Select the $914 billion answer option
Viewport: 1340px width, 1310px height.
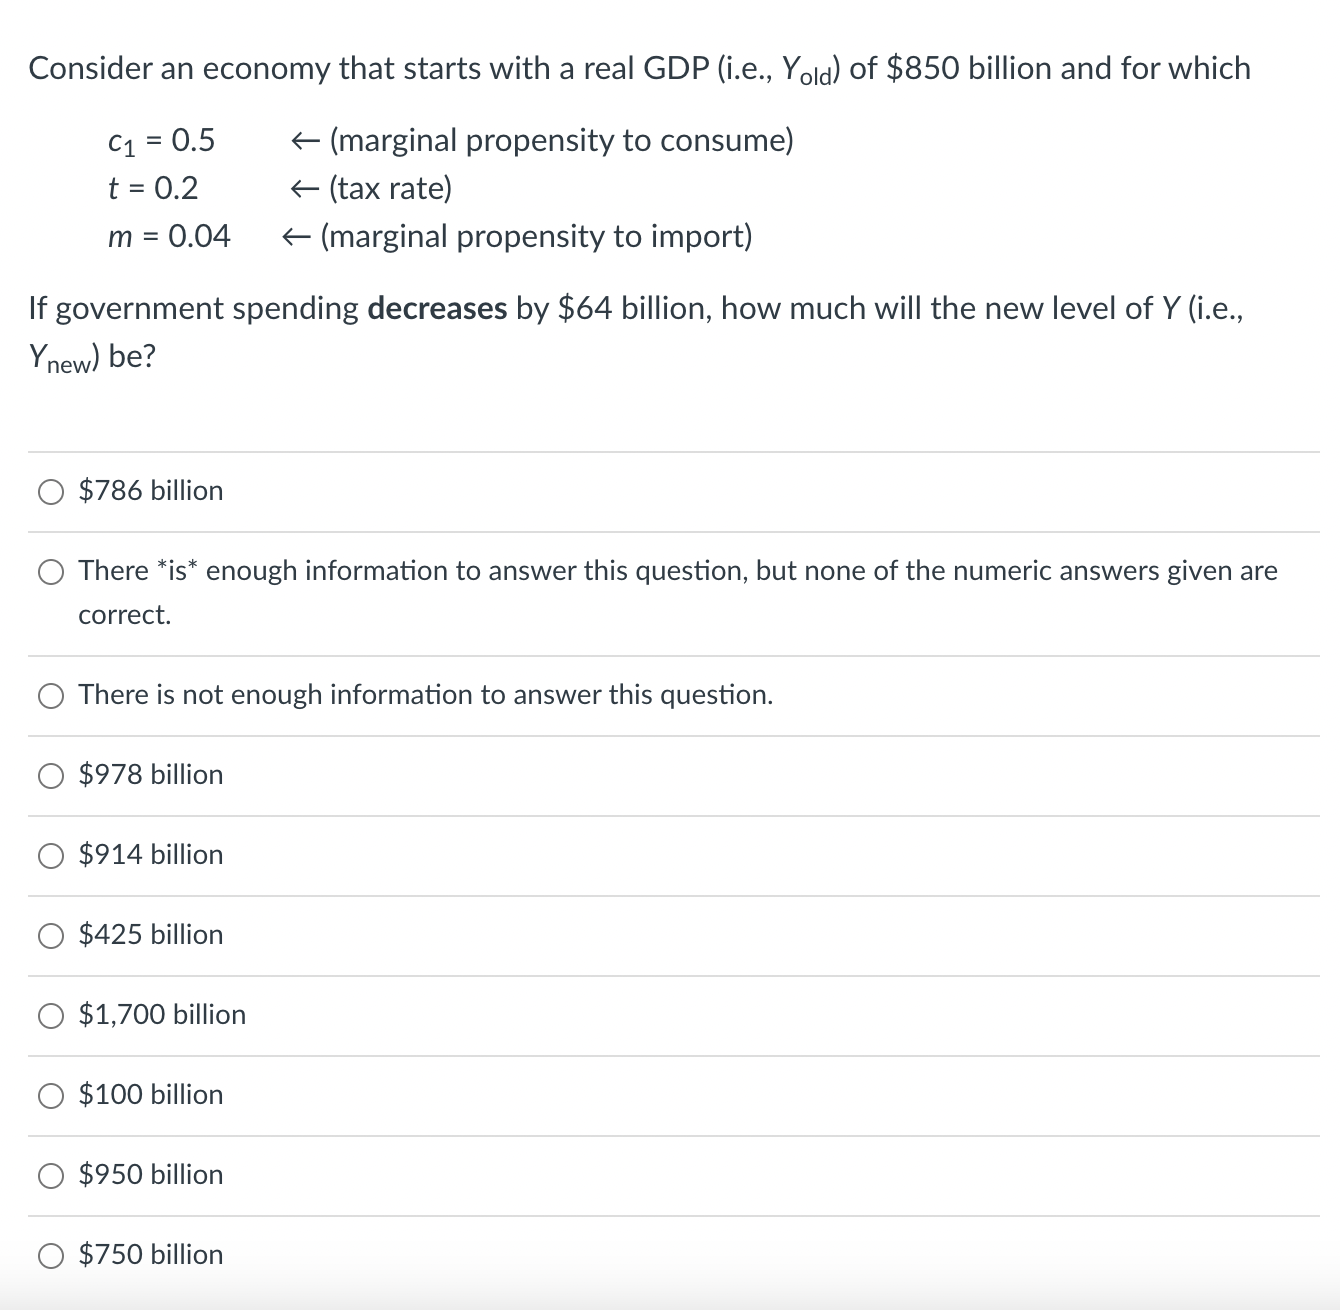click(50, 854)
